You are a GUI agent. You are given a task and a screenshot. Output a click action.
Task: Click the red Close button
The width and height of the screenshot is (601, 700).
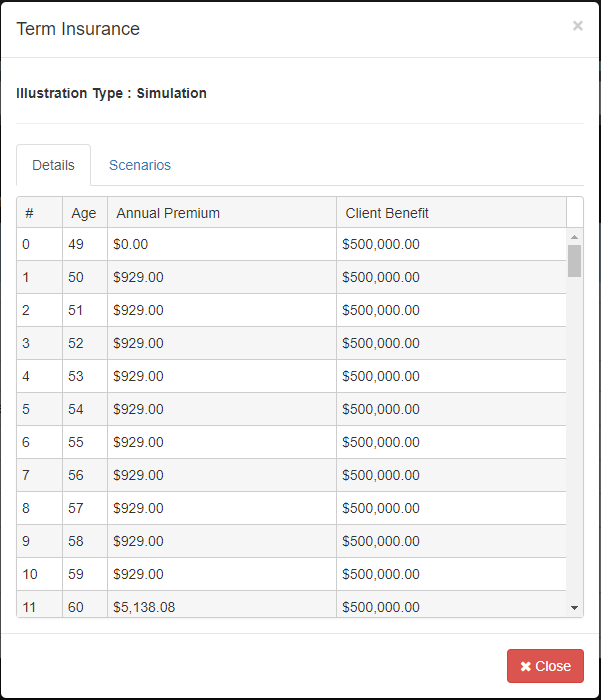pyautogui.click(x=545, y=666)
